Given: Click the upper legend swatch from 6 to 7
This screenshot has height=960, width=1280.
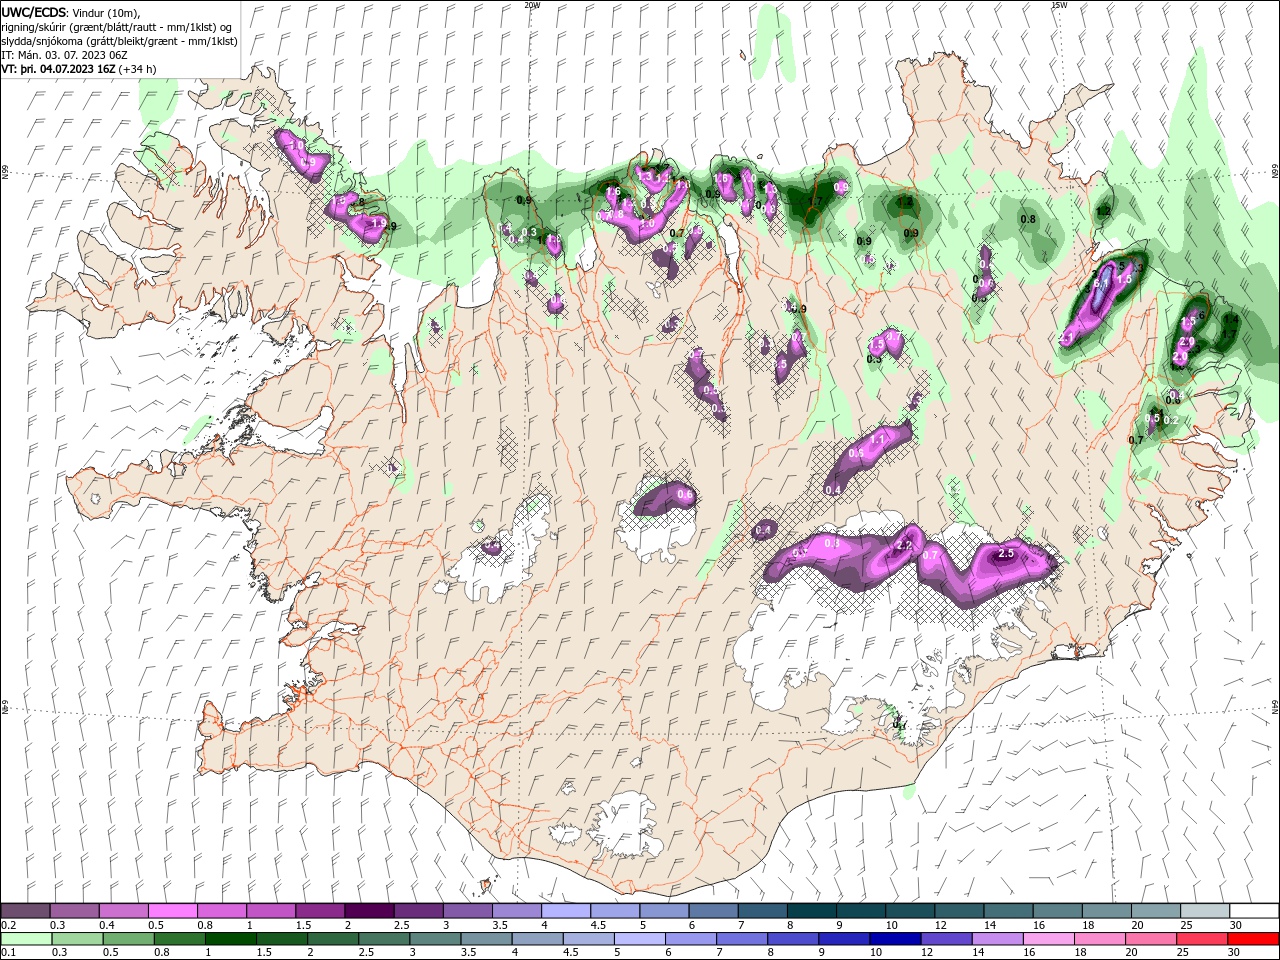Looking at the screenshot, I should (x=714, y=911).
